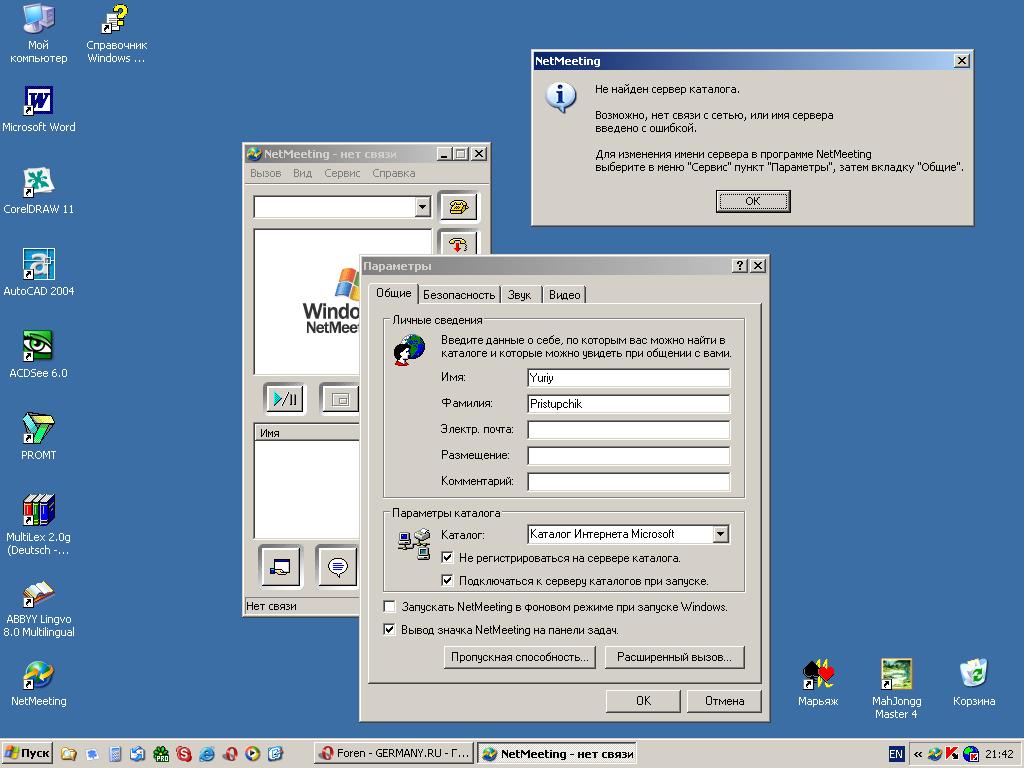The height and width of the screenshot is (768, 1024).
Task: Click the 21:42 taskbar clock
Action: pos(999,754)
